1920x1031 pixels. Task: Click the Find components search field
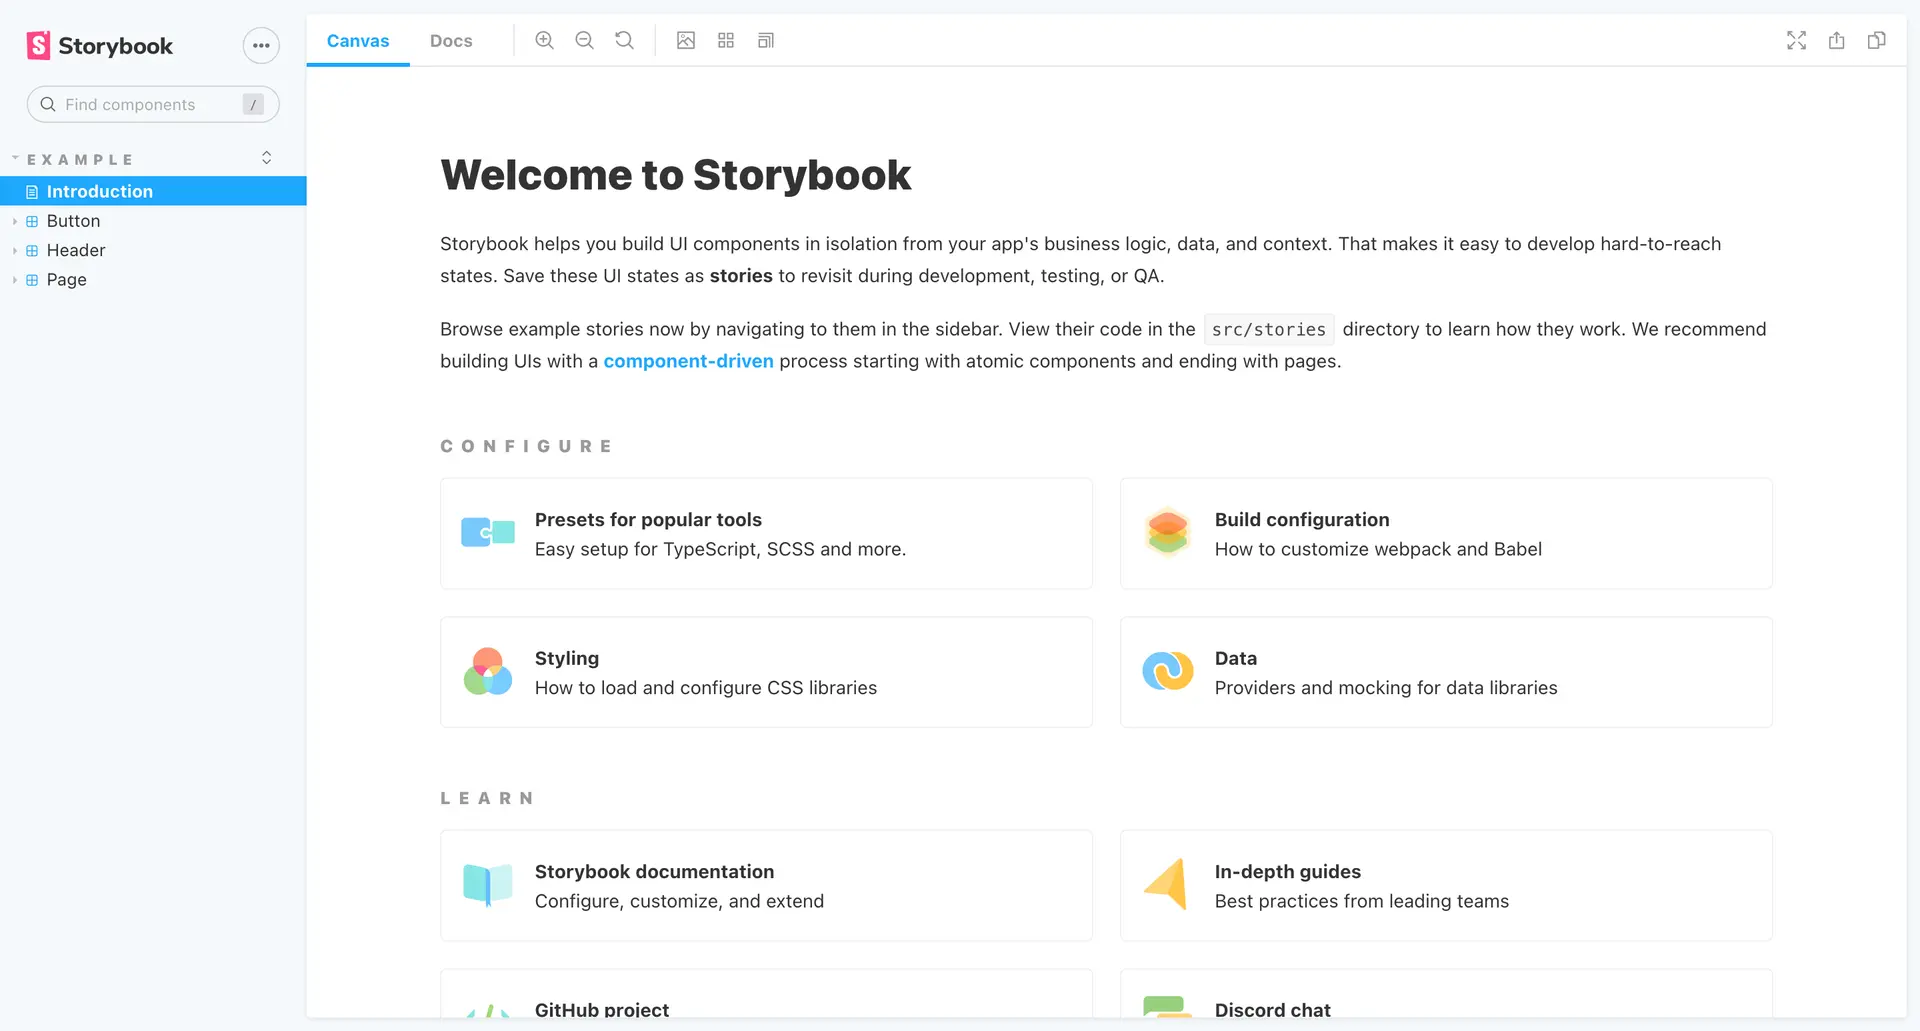[x=152, y=104]
